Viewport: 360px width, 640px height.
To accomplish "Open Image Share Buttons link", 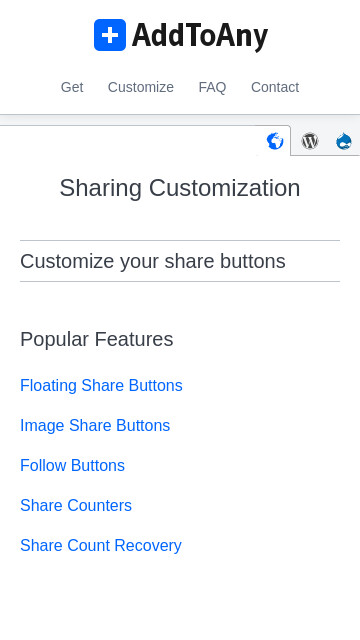I will click(95, 425).
